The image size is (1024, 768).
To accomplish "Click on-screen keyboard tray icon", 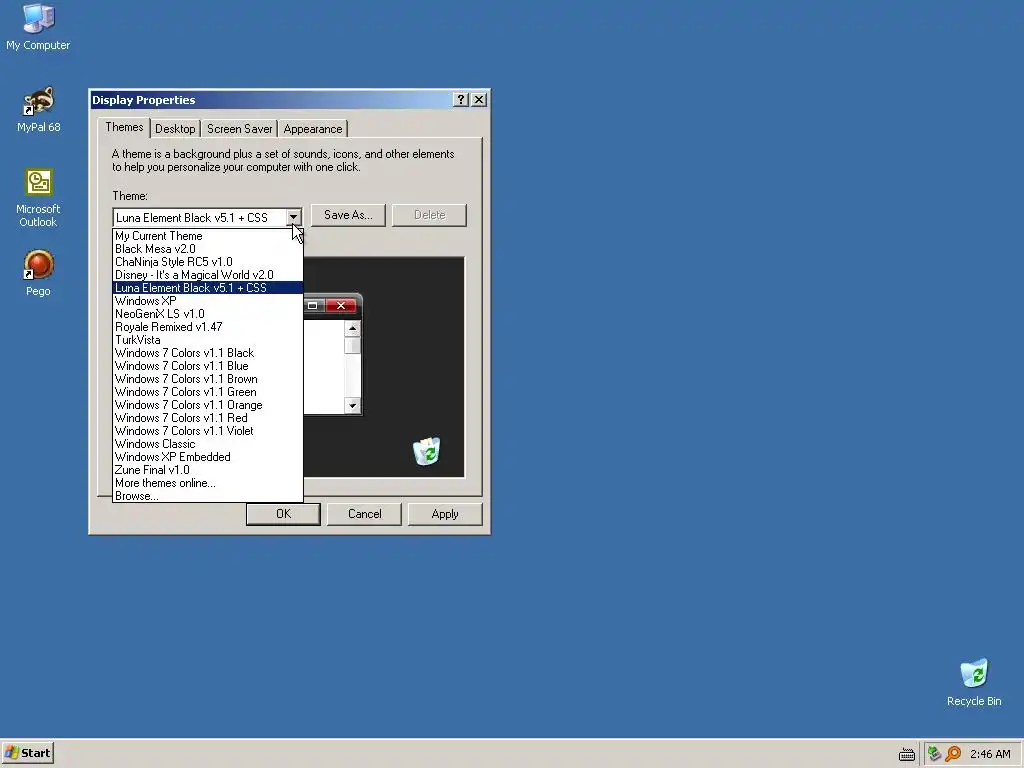I will pos(906,754).
